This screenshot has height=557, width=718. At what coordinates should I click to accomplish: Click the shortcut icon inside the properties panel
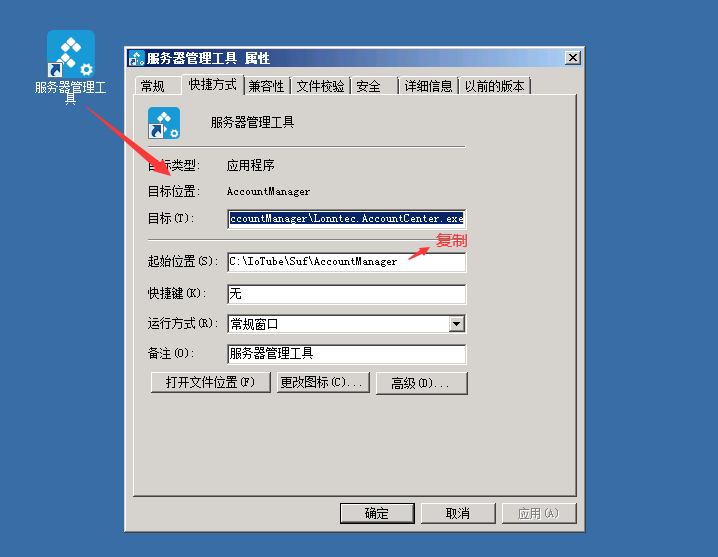click(164, 123)
